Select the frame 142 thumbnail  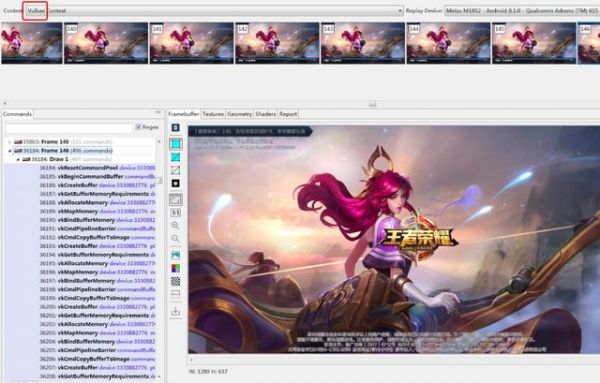tap(277, 43)
